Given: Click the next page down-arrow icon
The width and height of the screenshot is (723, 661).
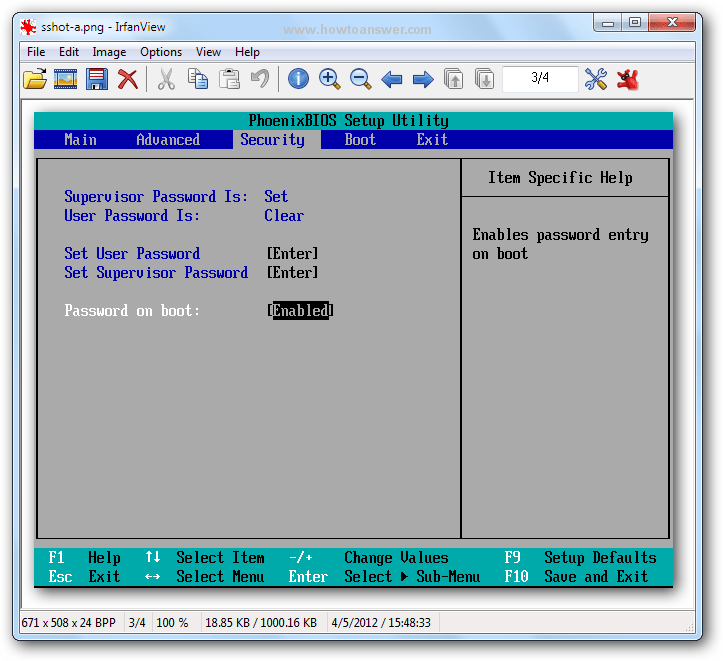Looking at the screenshot, I should click(x=485, y=79).
